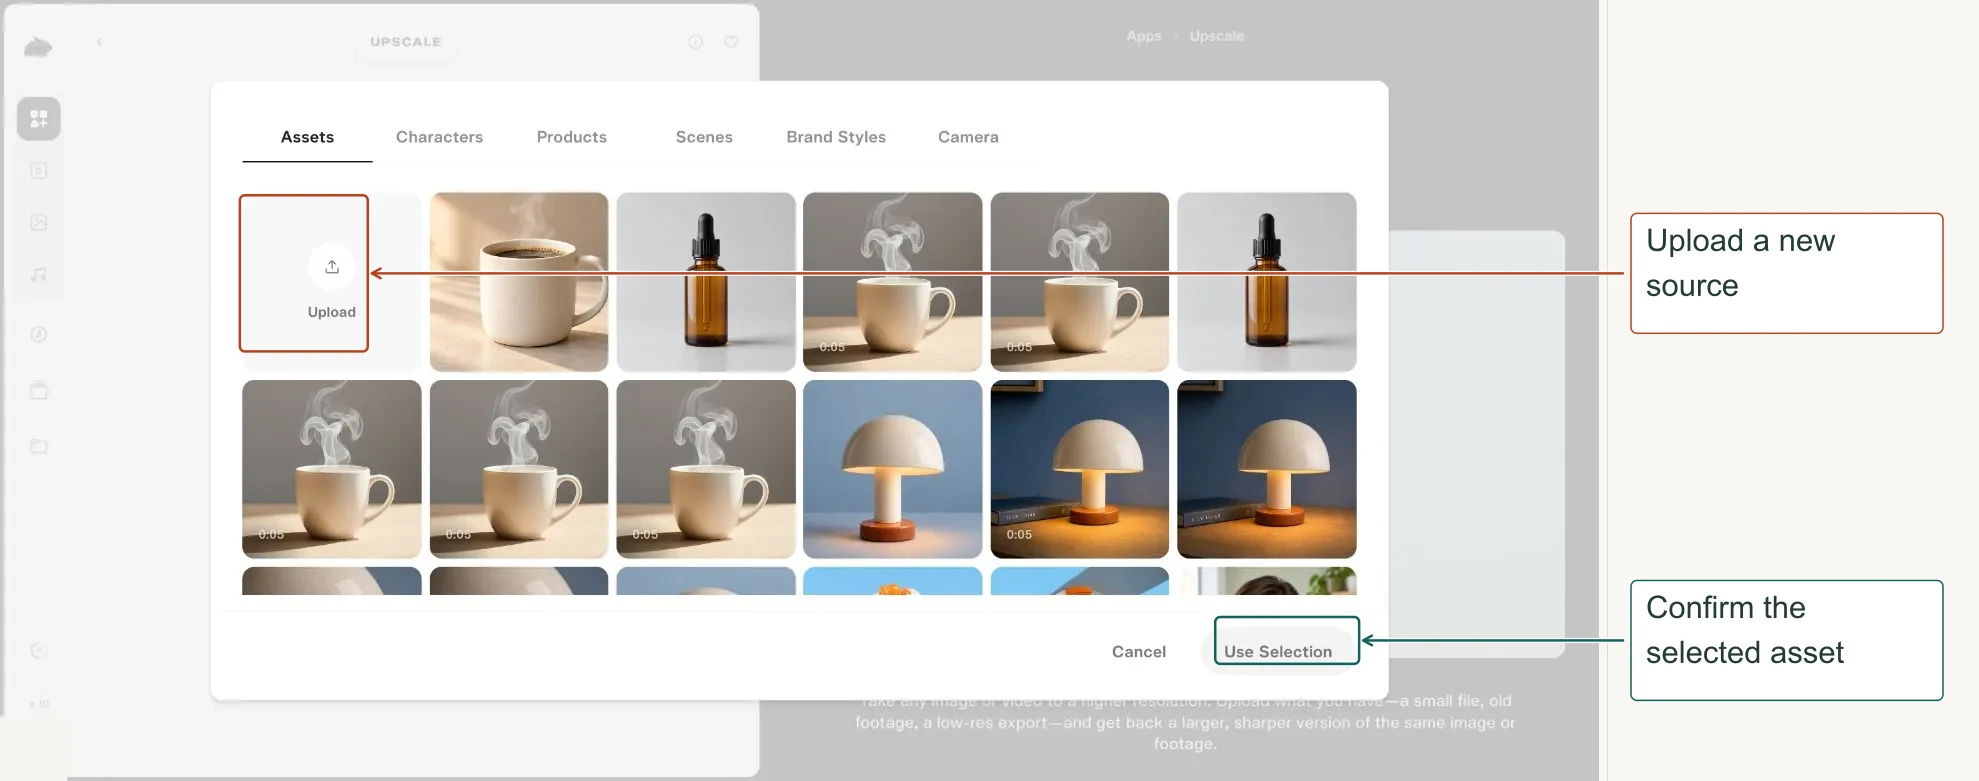Click the info icon in the Upscale header
Viewport: 1979px width, 781px height.
(696, 42)
